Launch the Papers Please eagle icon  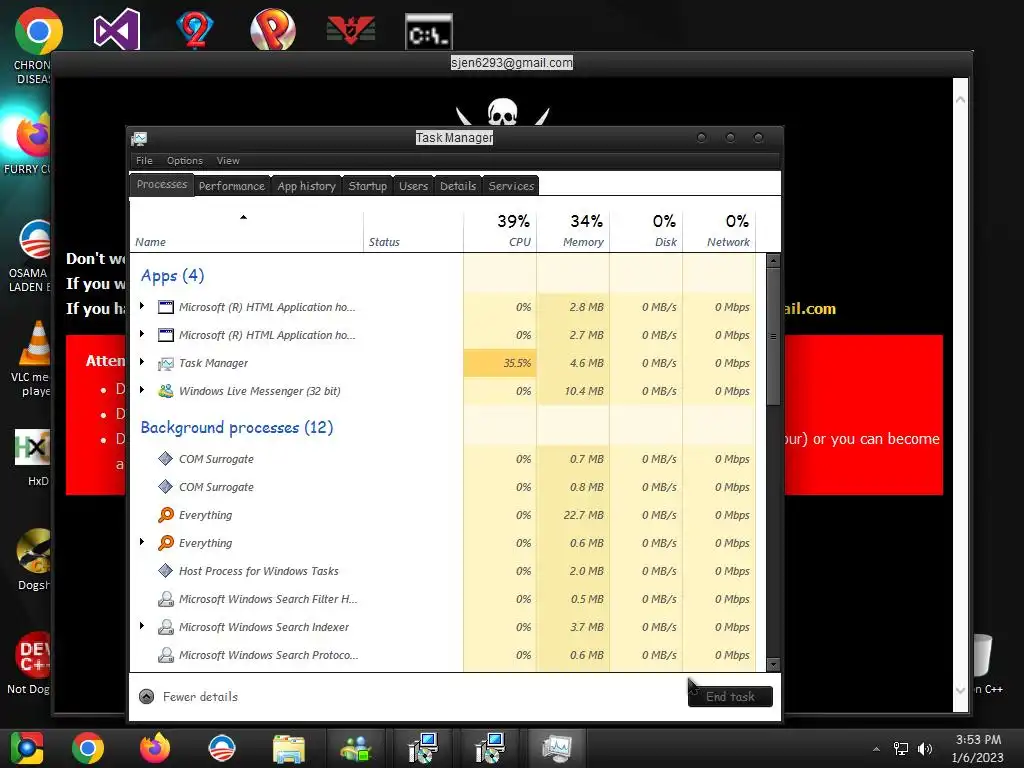(351, 31)
